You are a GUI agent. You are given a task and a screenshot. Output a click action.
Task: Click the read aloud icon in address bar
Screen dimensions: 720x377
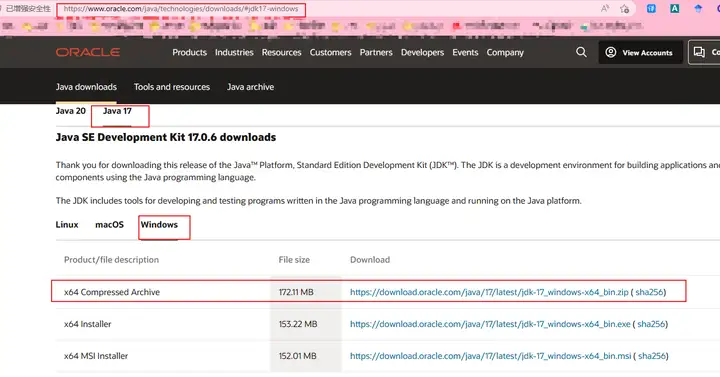click(605, 9)
